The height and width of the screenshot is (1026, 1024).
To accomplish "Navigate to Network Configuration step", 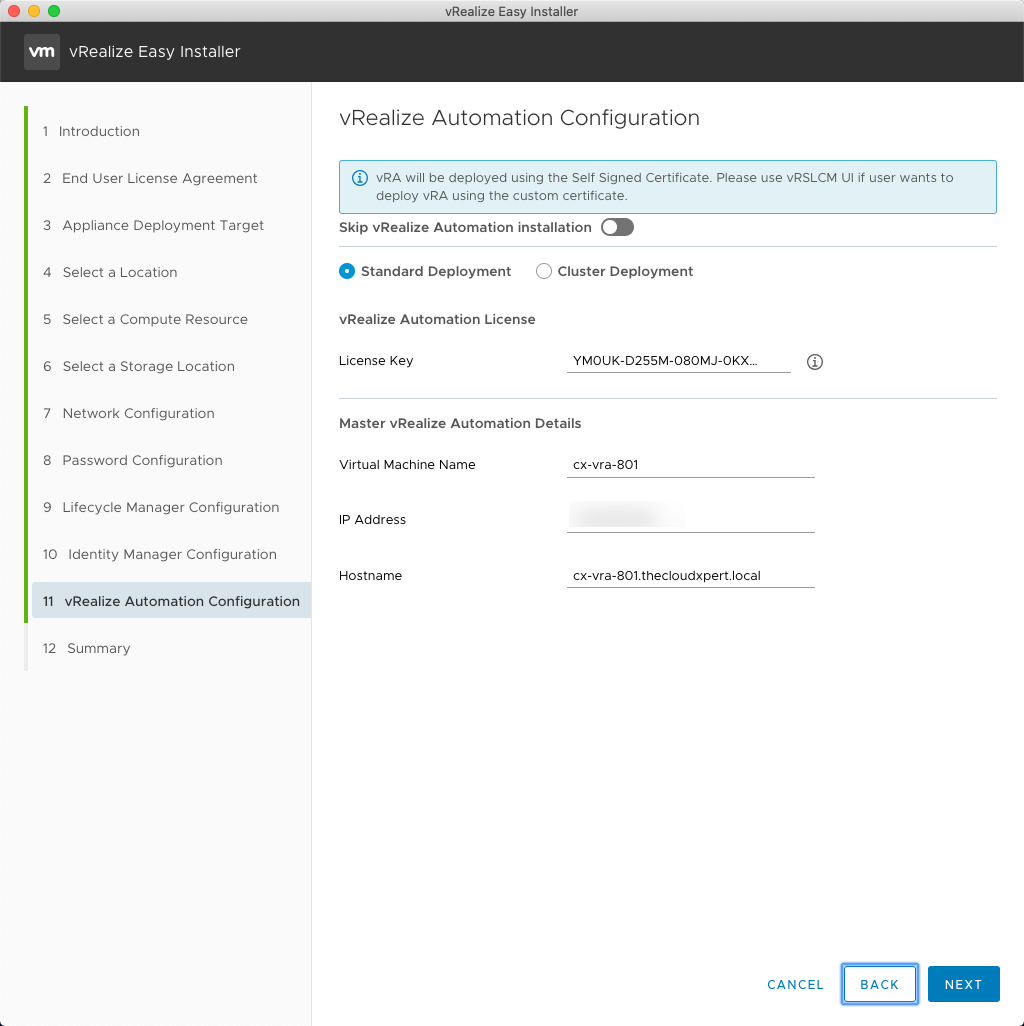I will 138,413.
